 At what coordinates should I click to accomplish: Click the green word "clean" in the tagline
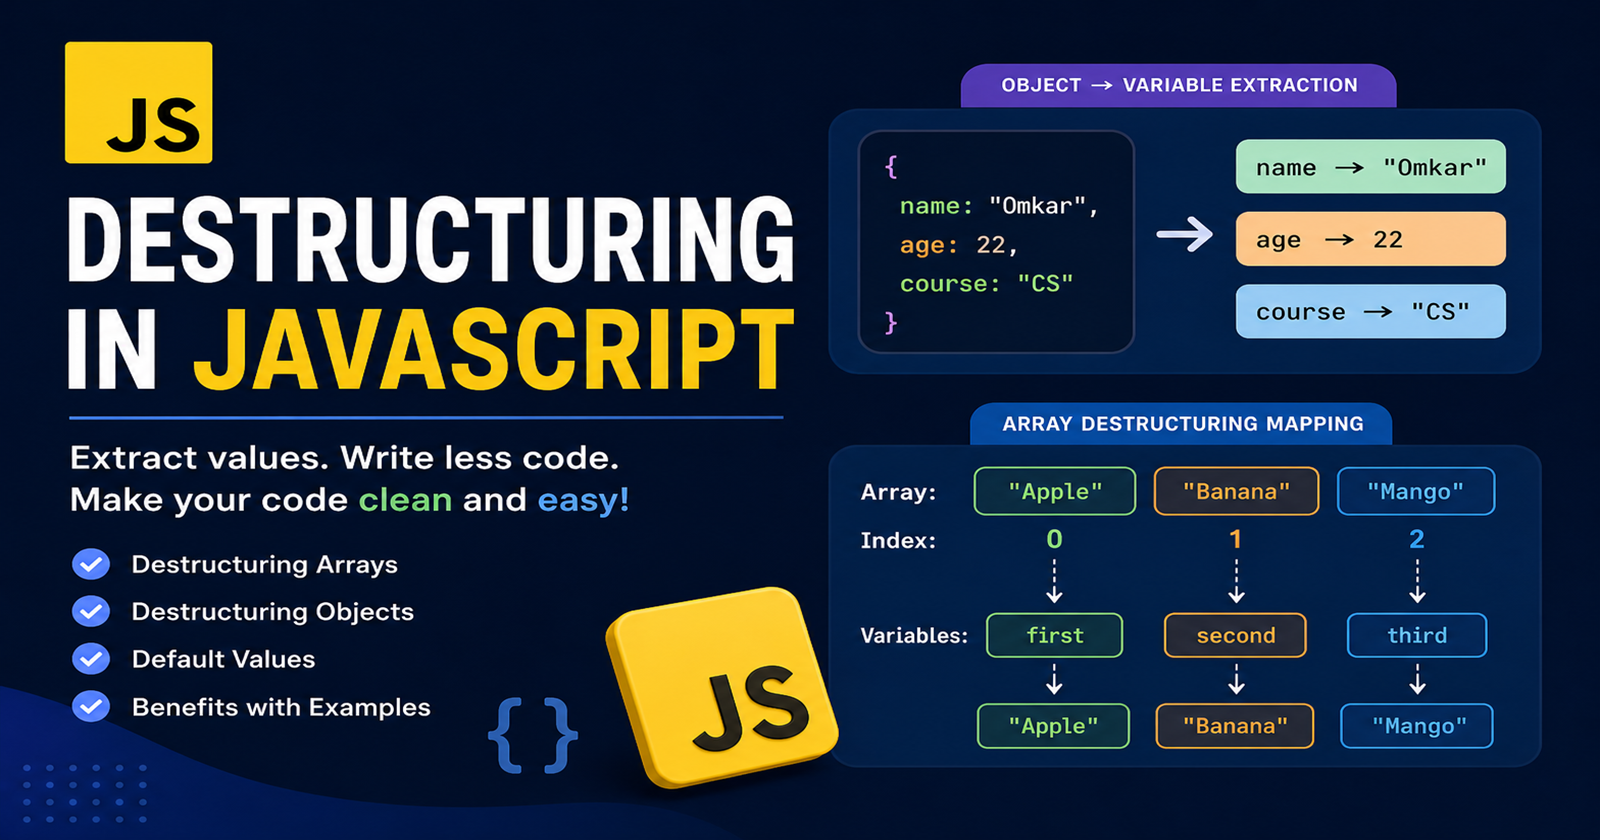coord(405,500)
